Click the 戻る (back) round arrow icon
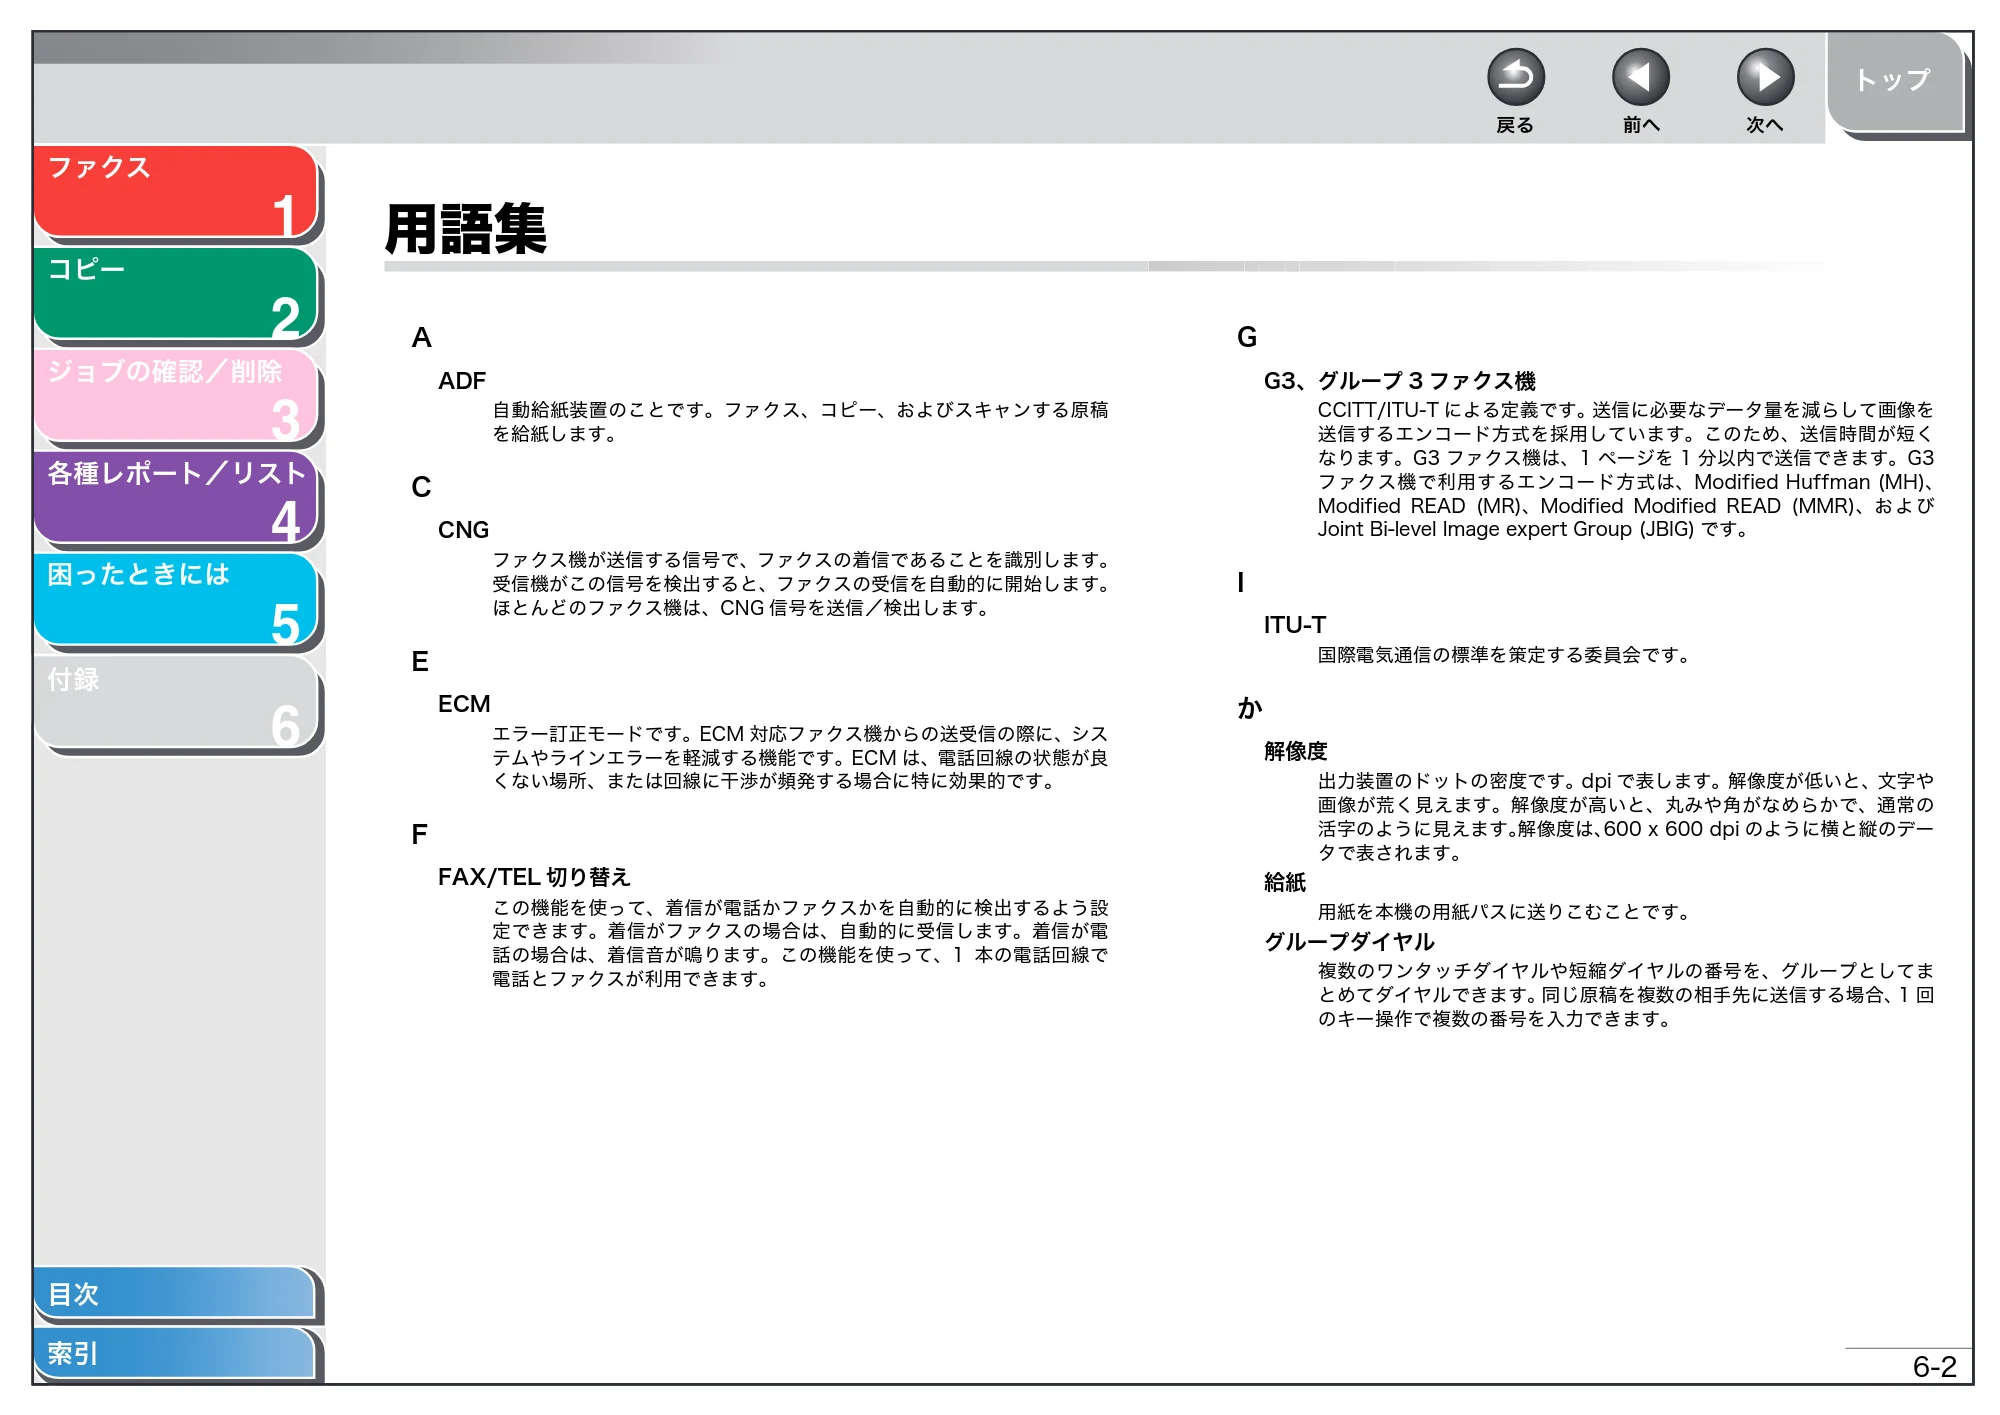Screen dimensions: 2000x1415 (1515, 77)
